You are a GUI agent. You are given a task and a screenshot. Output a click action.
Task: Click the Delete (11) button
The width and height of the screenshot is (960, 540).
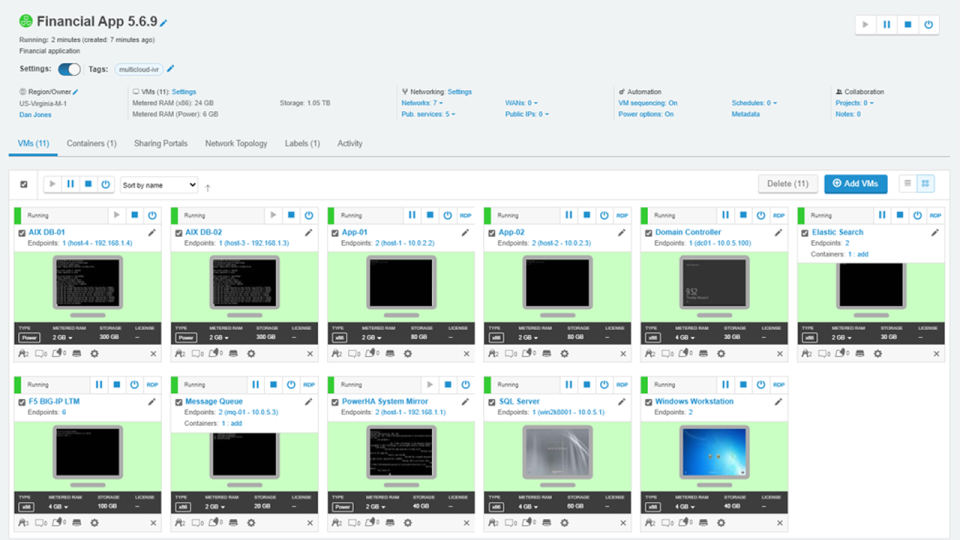coord(787,184)
